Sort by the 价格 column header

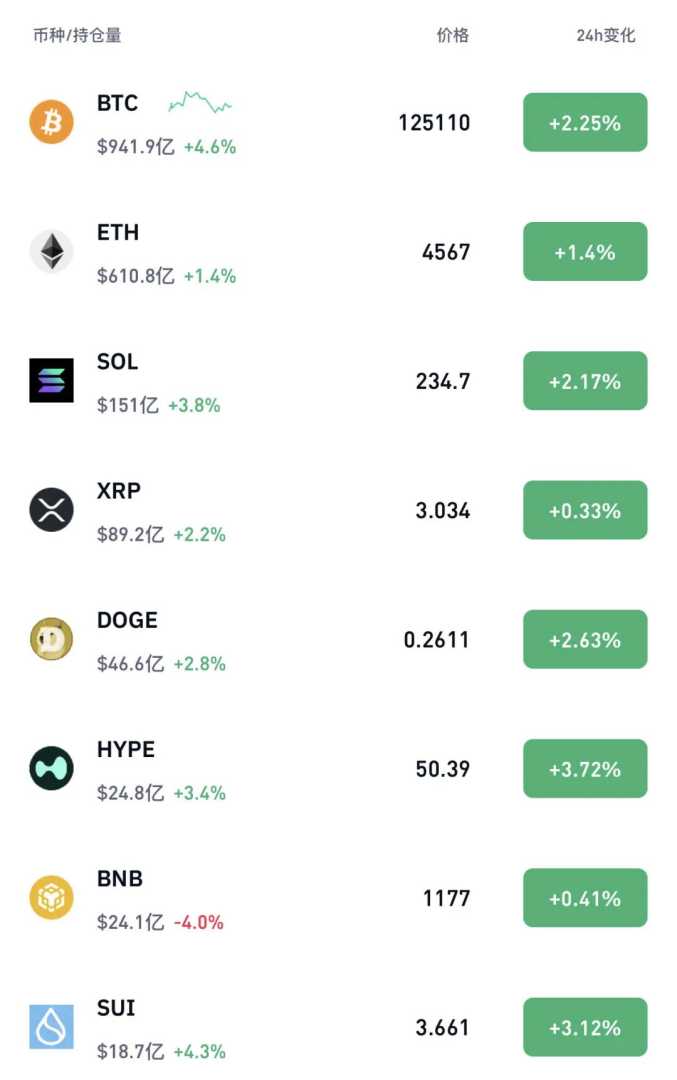[452, 36]
